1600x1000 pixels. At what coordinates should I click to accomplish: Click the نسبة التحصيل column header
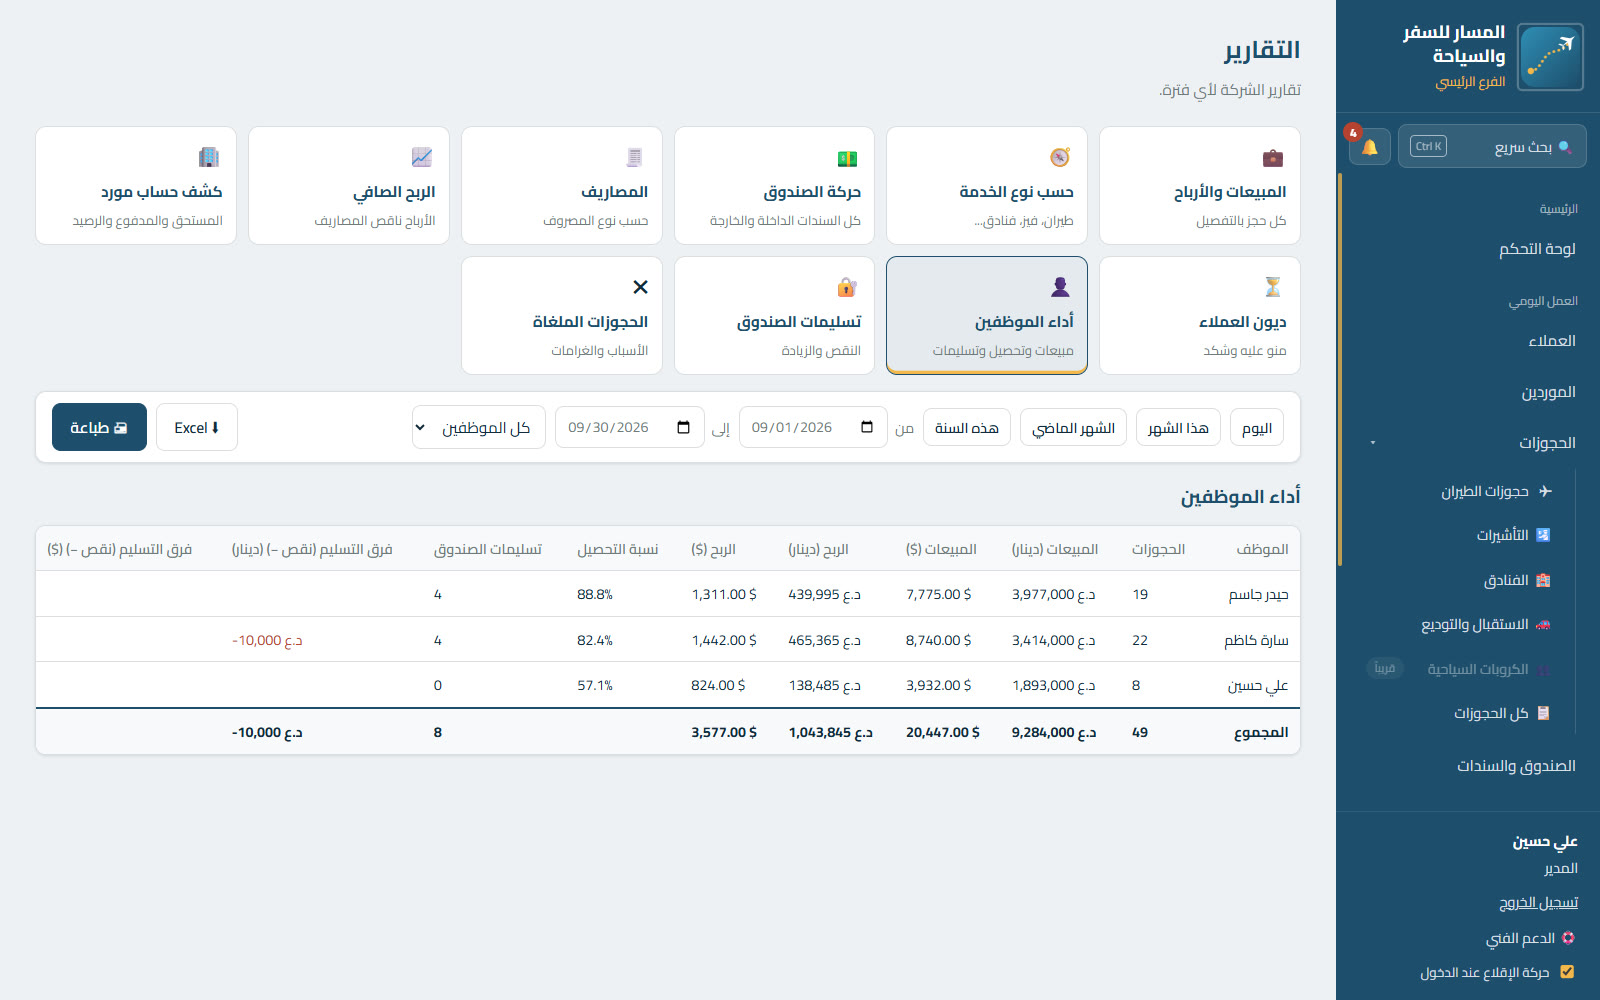[617, 549]
